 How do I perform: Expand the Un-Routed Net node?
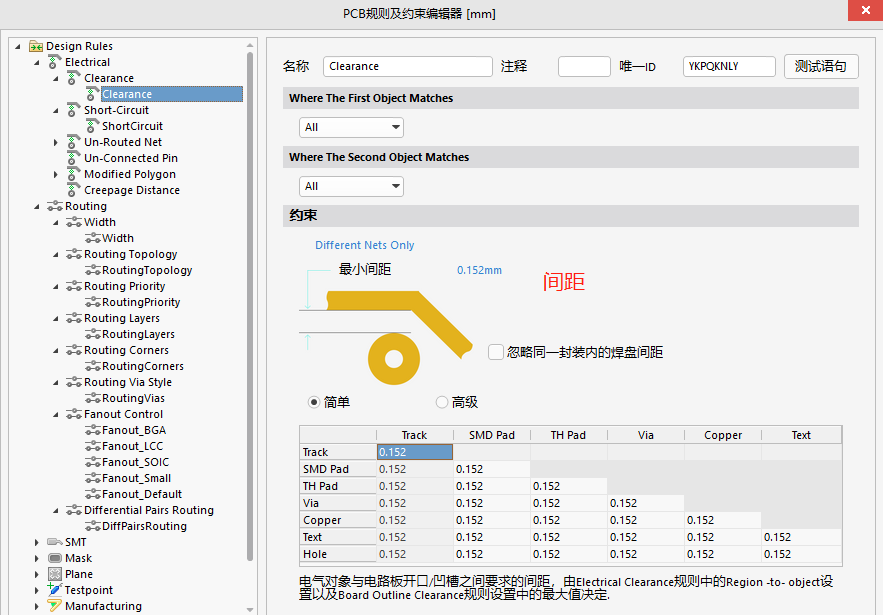point(55,142)
